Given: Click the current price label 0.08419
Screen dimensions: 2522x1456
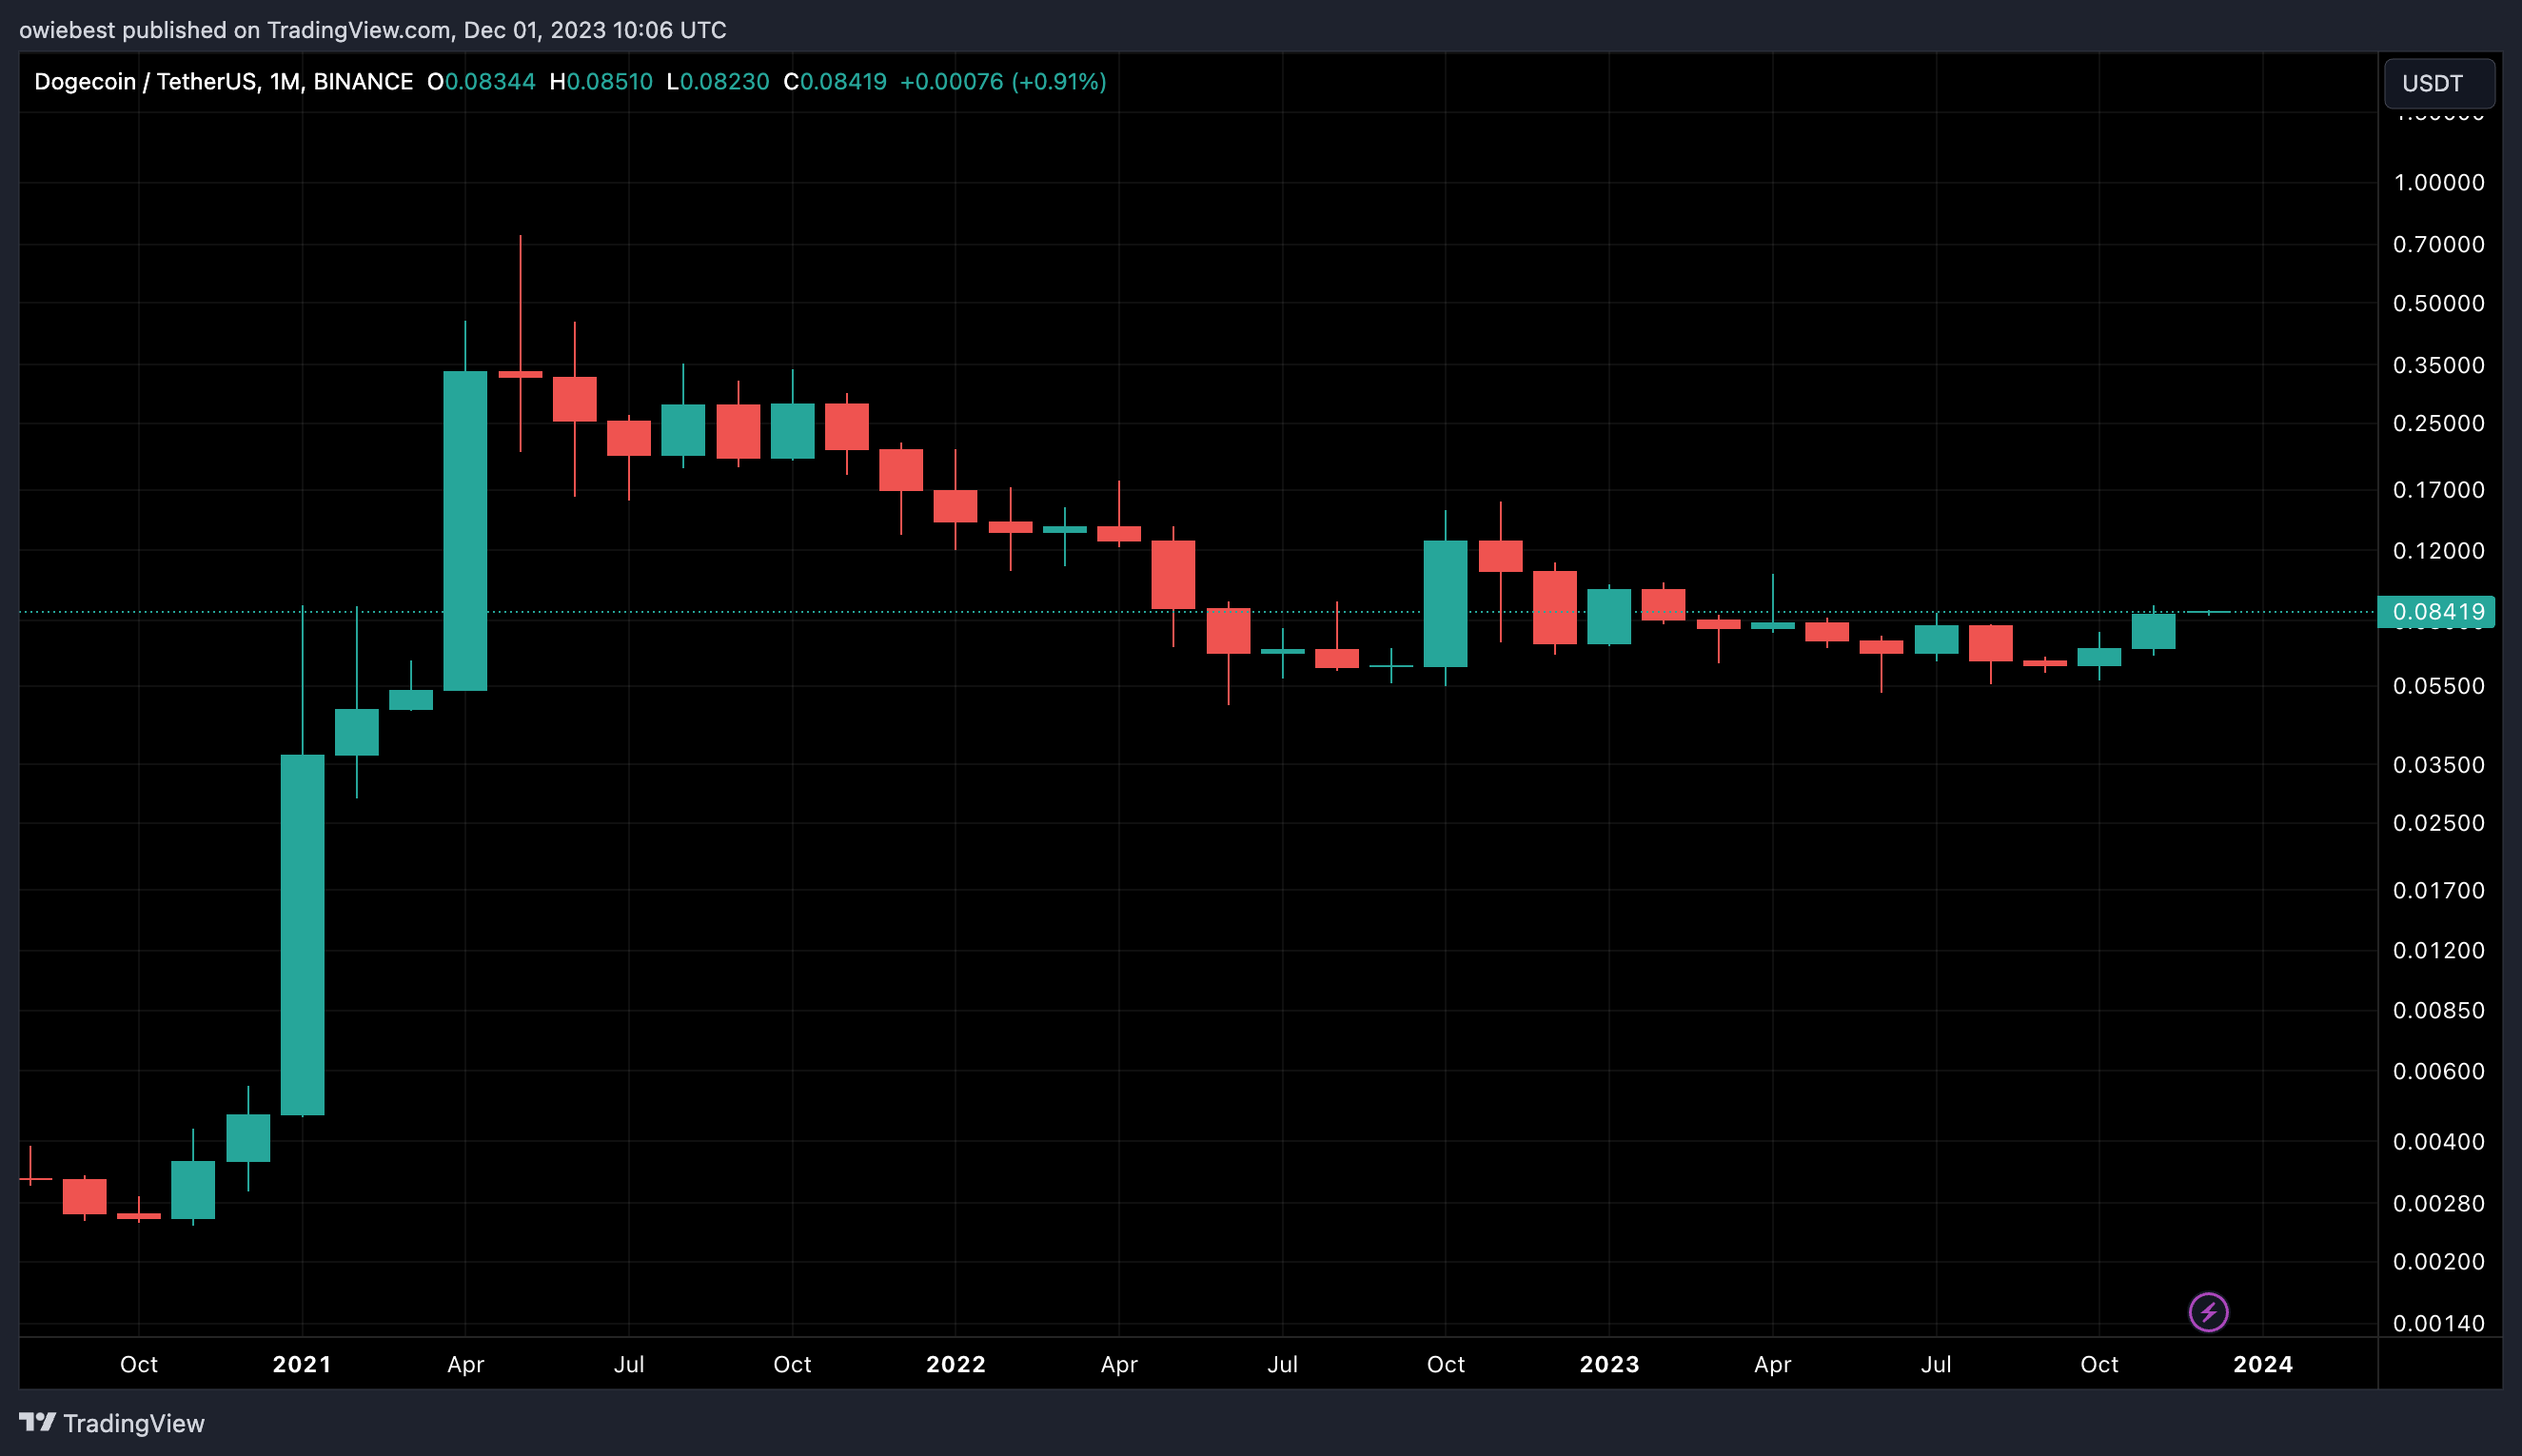Looking at the screenshot, I should (x=2436, y=612).
